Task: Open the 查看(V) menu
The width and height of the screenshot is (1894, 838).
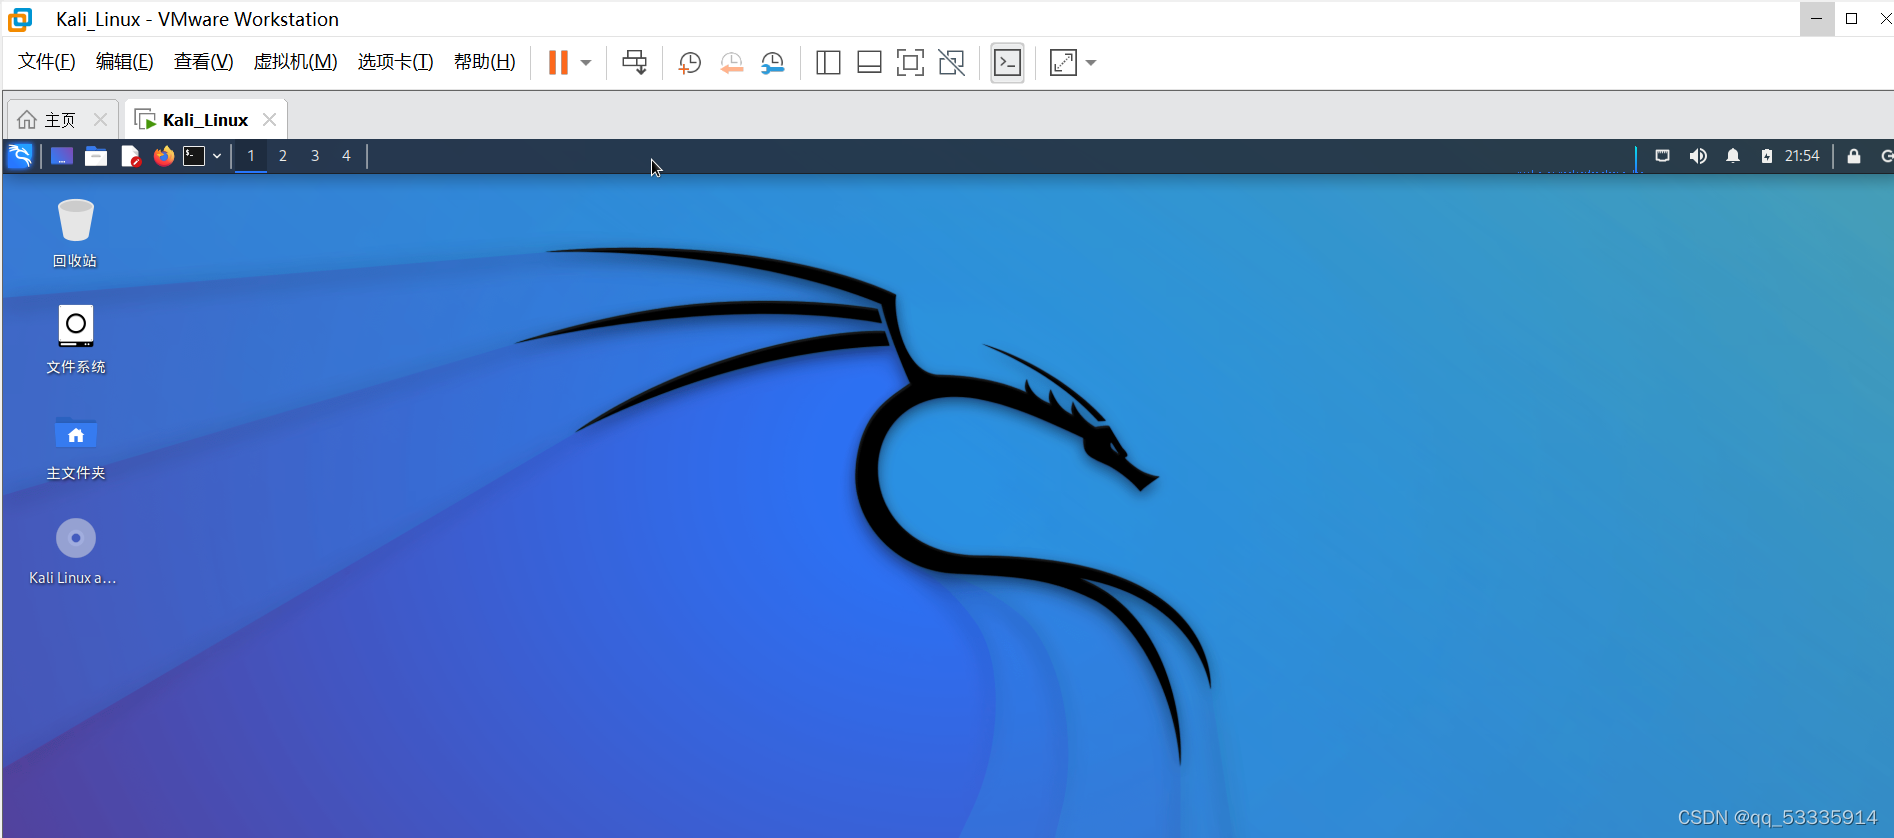Action: pyautogui.click(x=203, y=62)
